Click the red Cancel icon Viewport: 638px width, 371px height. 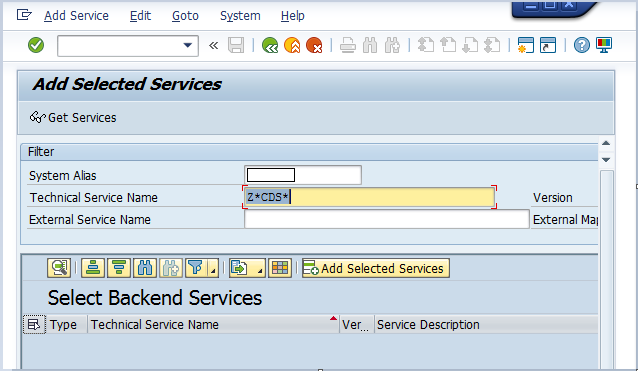[314, 45]
